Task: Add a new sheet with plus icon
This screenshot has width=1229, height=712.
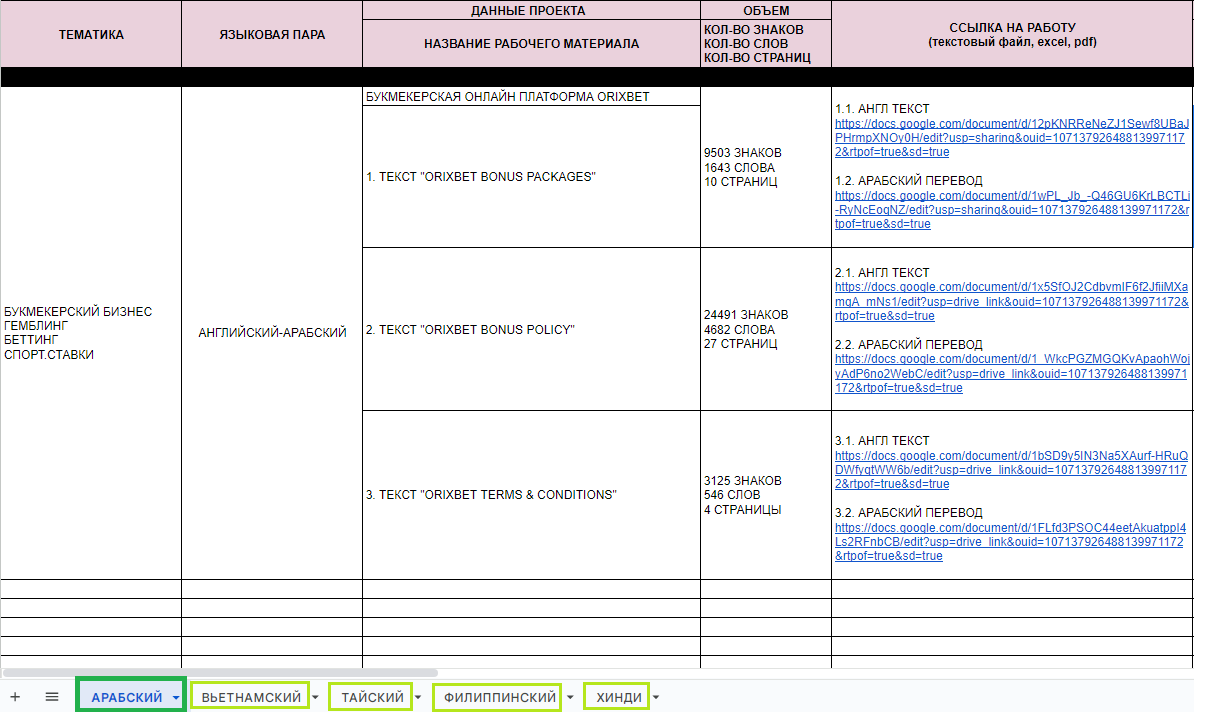Action: (15, 697)
